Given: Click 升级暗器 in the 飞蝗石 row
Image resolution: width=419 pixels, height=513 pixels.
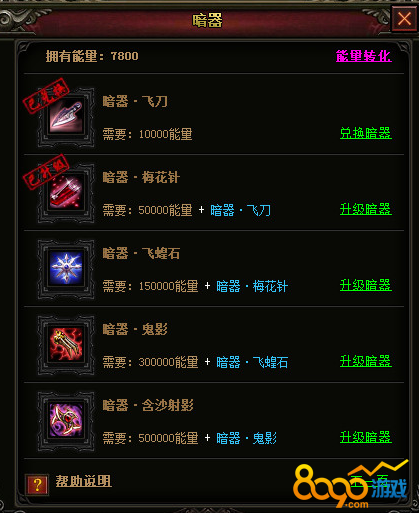Looking at the screenshot, I should pos(366,285).
